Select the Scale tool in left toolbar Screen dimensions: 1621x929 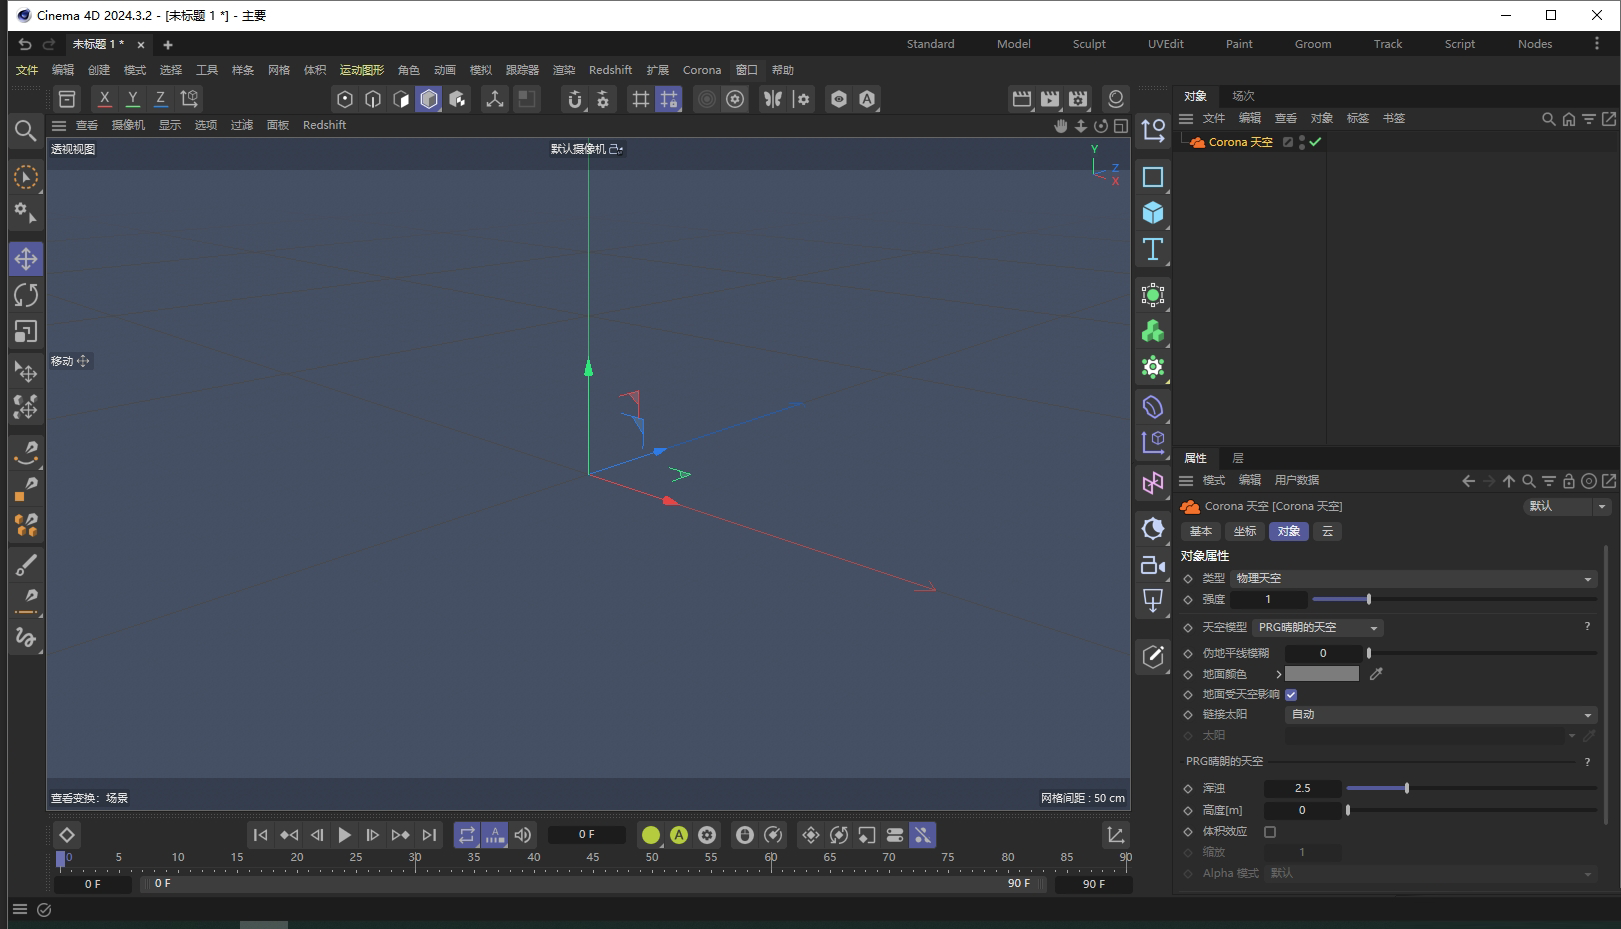(26, 331)
